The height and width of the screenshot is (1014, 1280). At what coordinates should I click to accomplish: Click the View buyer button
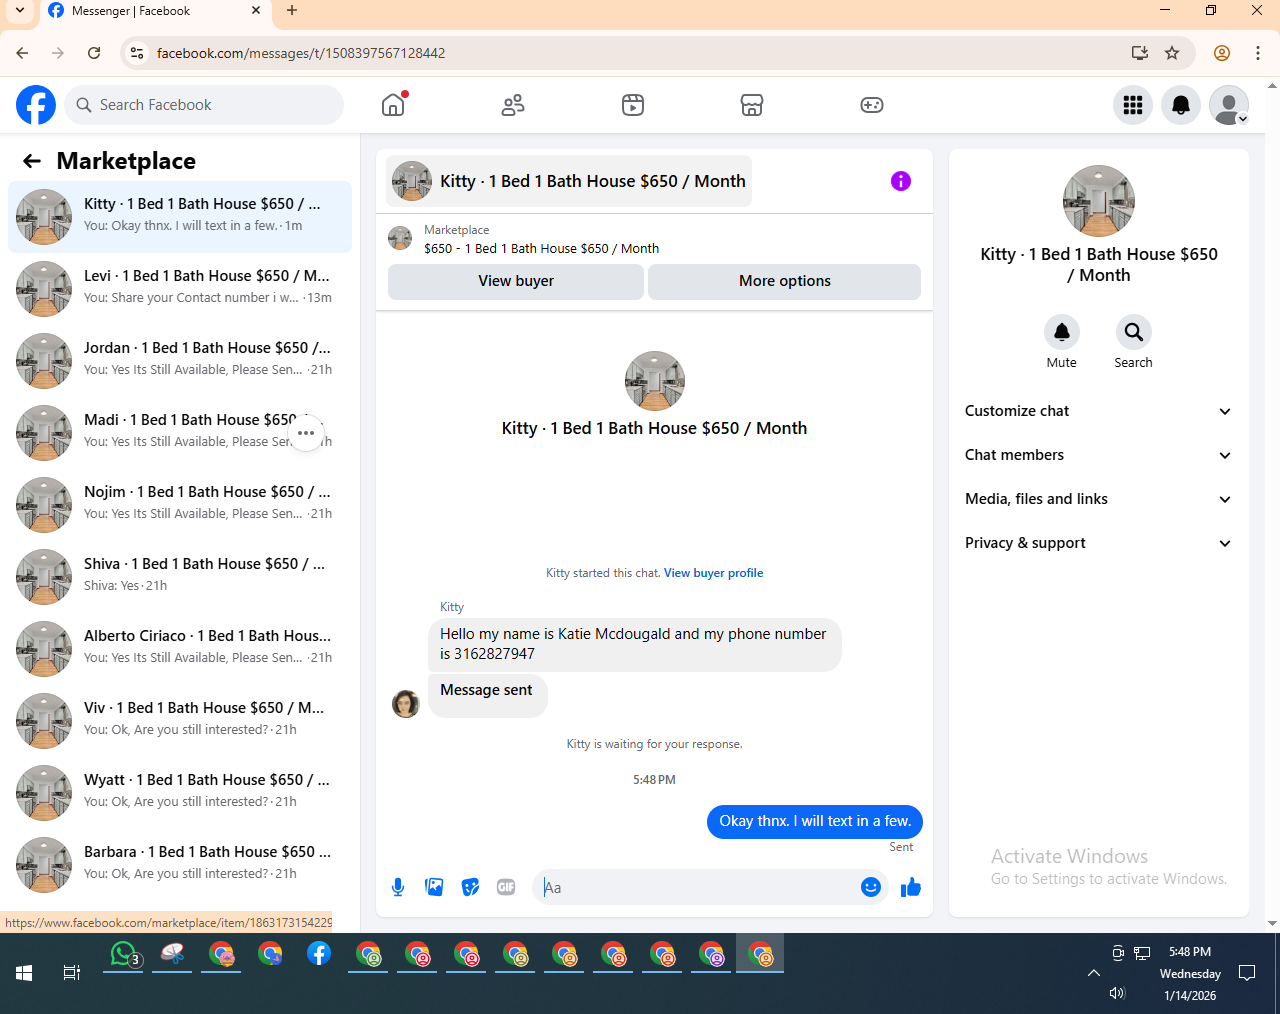(516, 281)
